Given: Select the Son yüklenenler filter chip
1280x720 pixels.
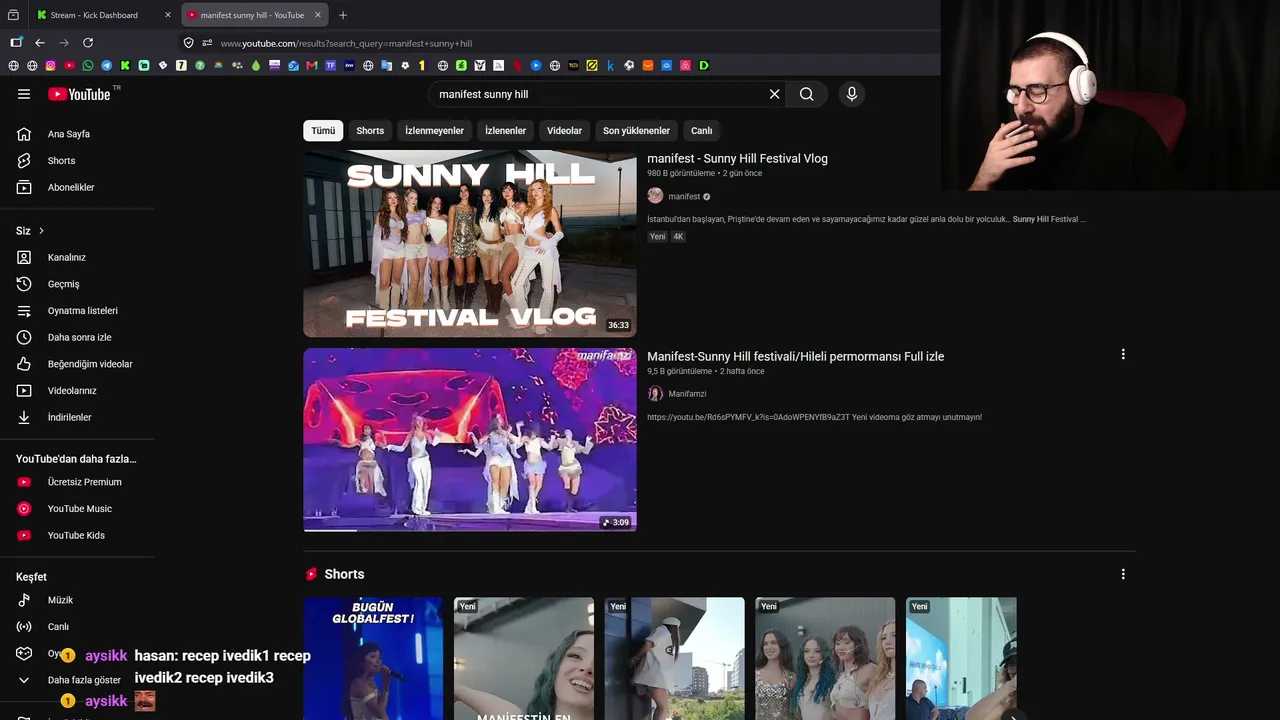Looking at the screenshot, I should coord(636,131).
